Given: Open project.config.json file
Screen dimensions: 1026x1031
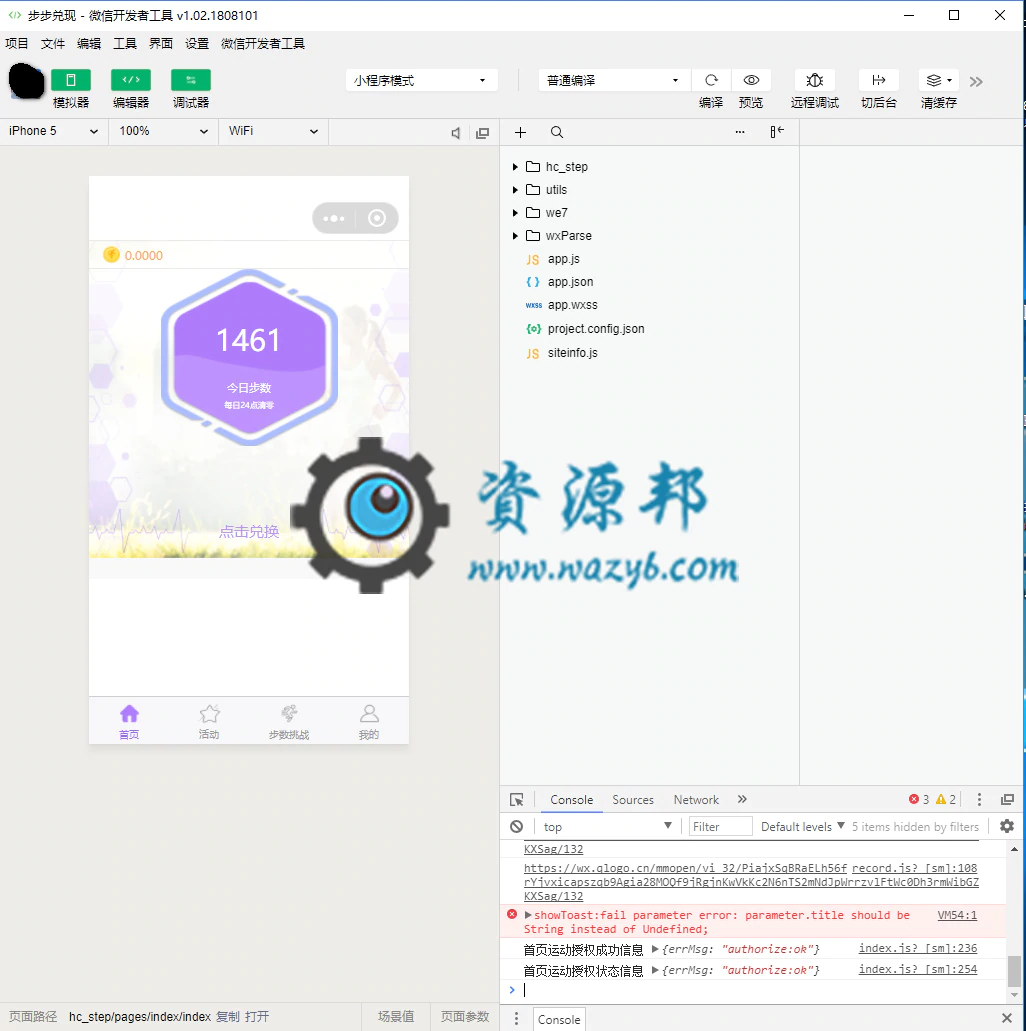Looking at the screenshot, I should click(595, 329).
